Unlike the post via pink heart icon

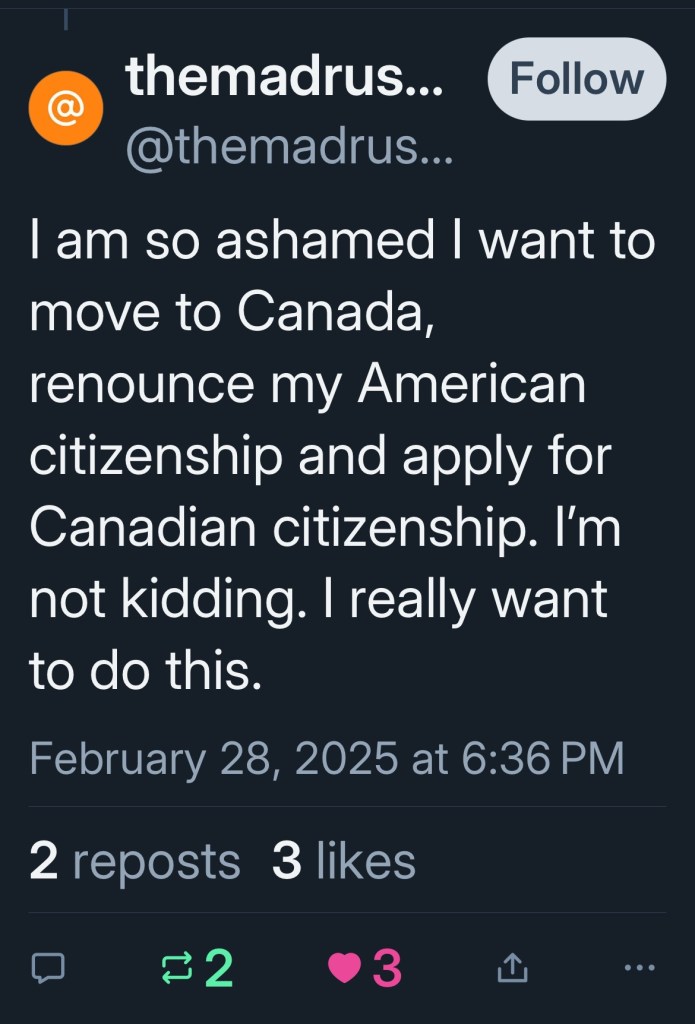(x=345, y=967)
